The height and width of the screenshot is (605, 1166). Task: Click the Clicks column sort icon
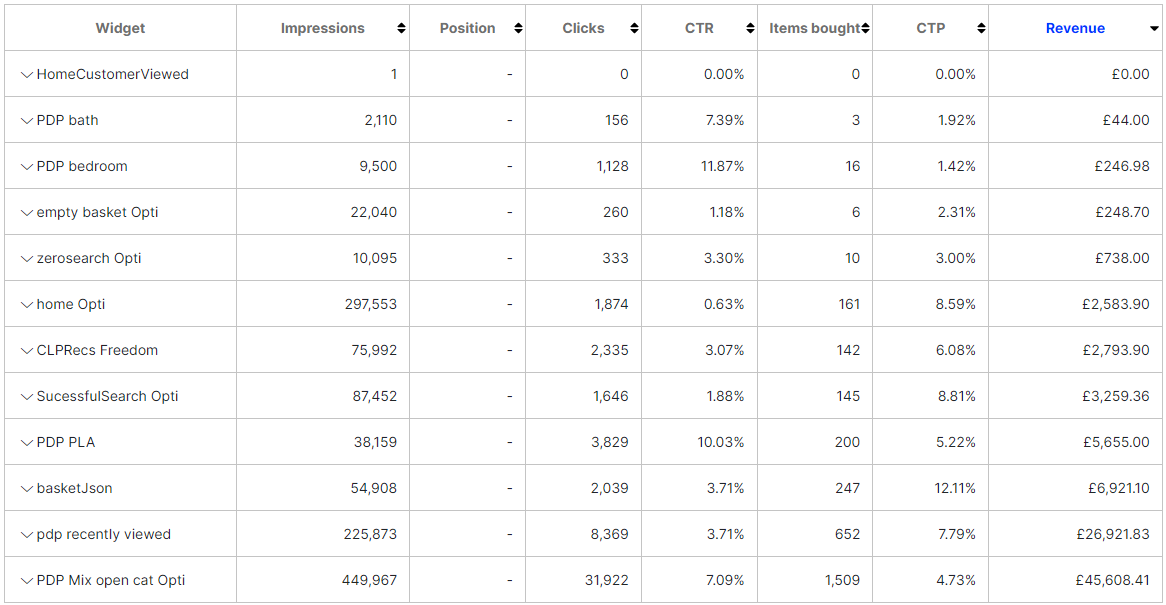click(x=634, y=29)
